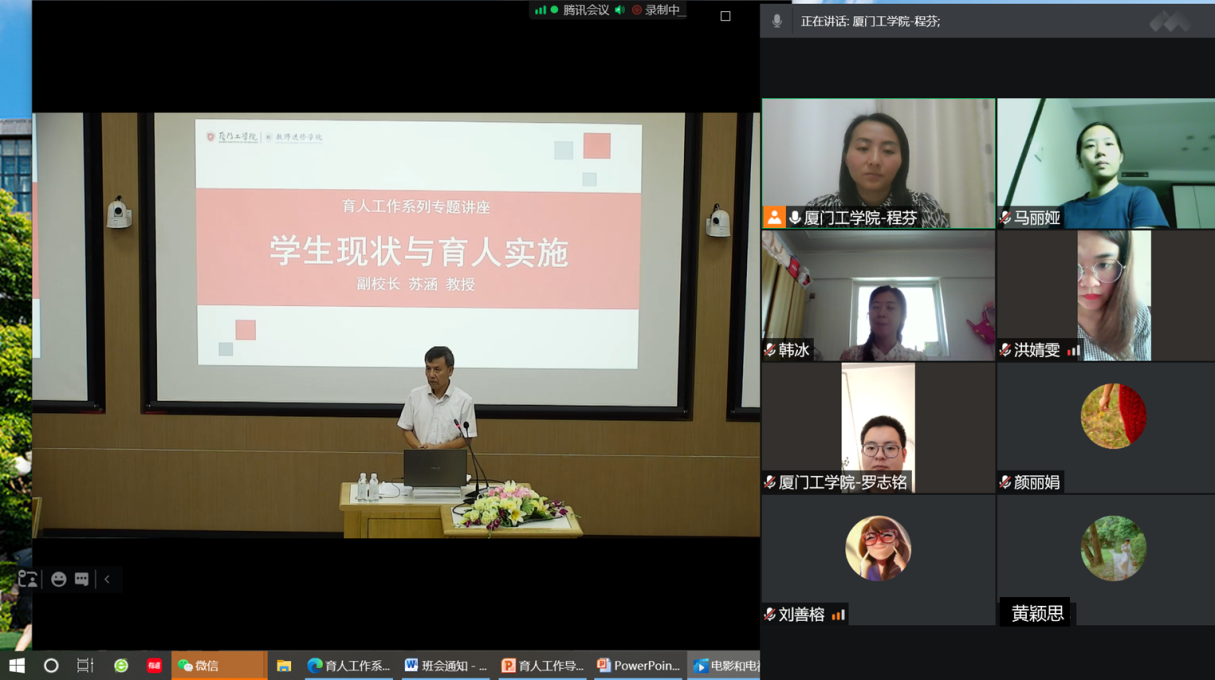Click the square window button near the top bar
This screenshot has width=1215, height=680.
pos(725,16)
